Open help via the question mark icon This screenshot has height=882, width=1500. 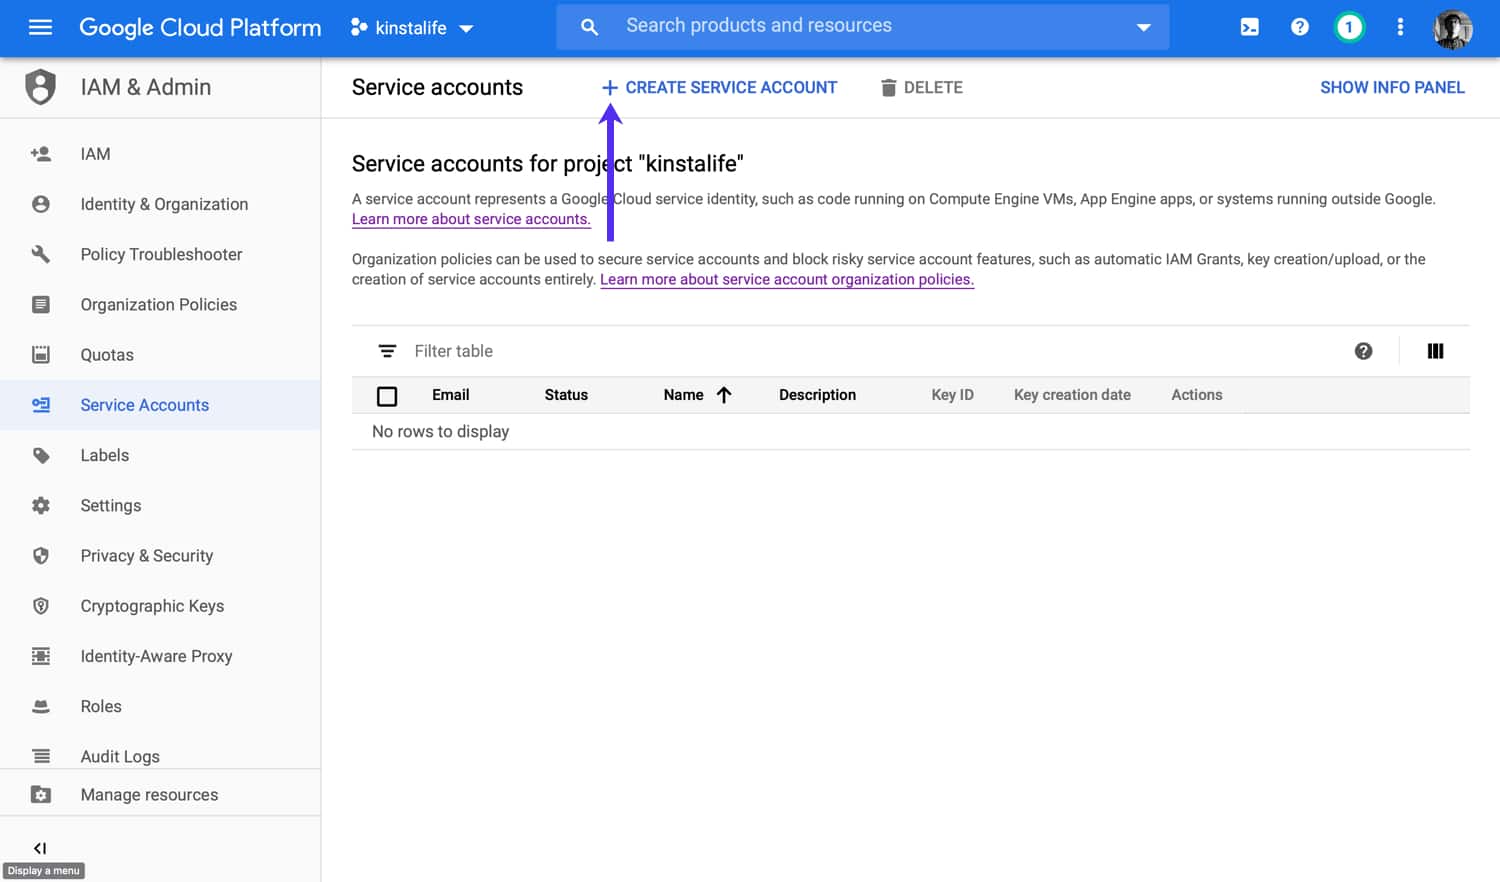1299,27
